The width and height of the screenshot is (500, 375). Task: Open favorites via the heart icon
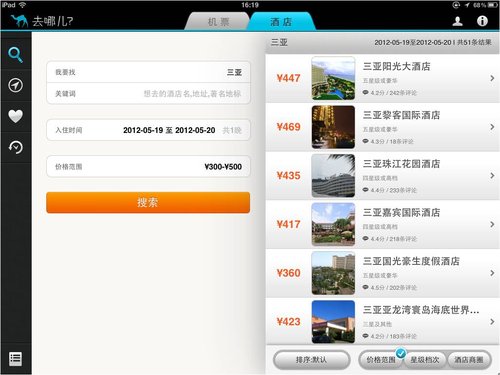tap(15, 116)
